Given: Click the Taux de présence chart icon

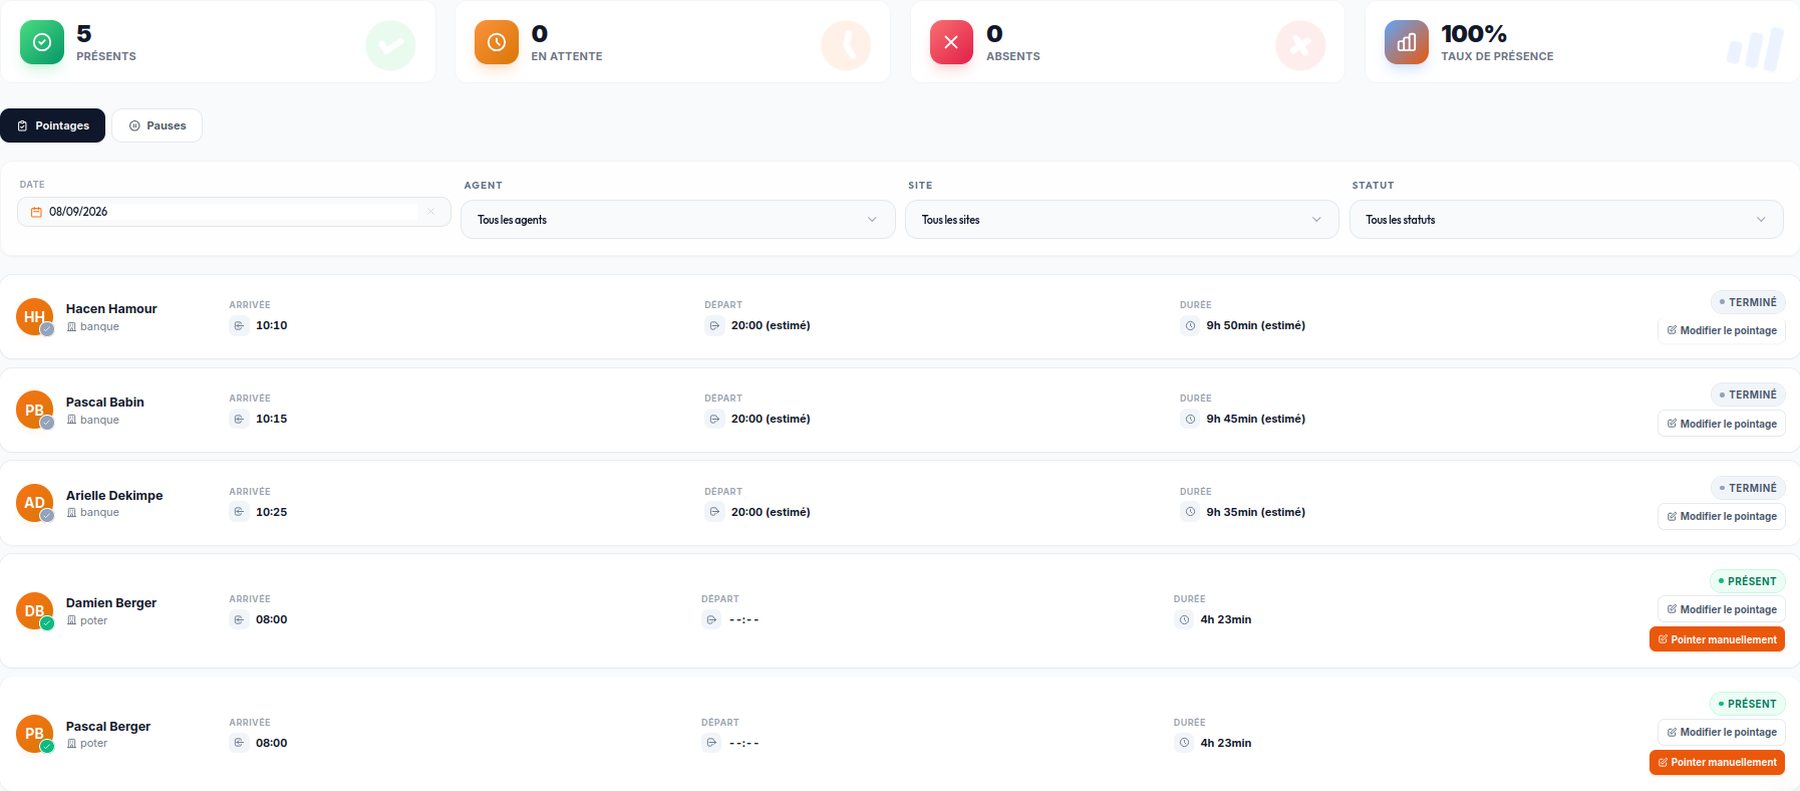Looking at the screenshot, I should [1406, 42].
